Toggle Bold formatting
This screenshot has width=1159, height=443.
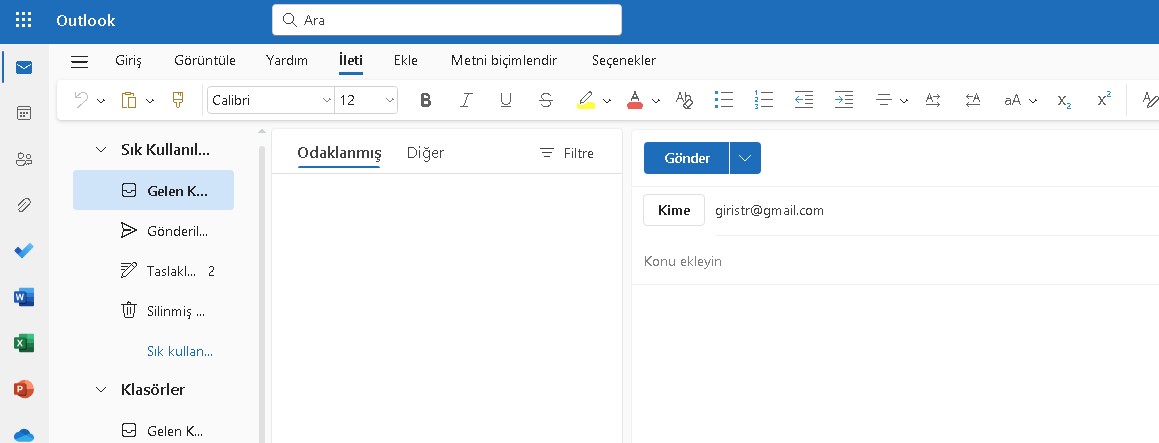coord(425,100)
